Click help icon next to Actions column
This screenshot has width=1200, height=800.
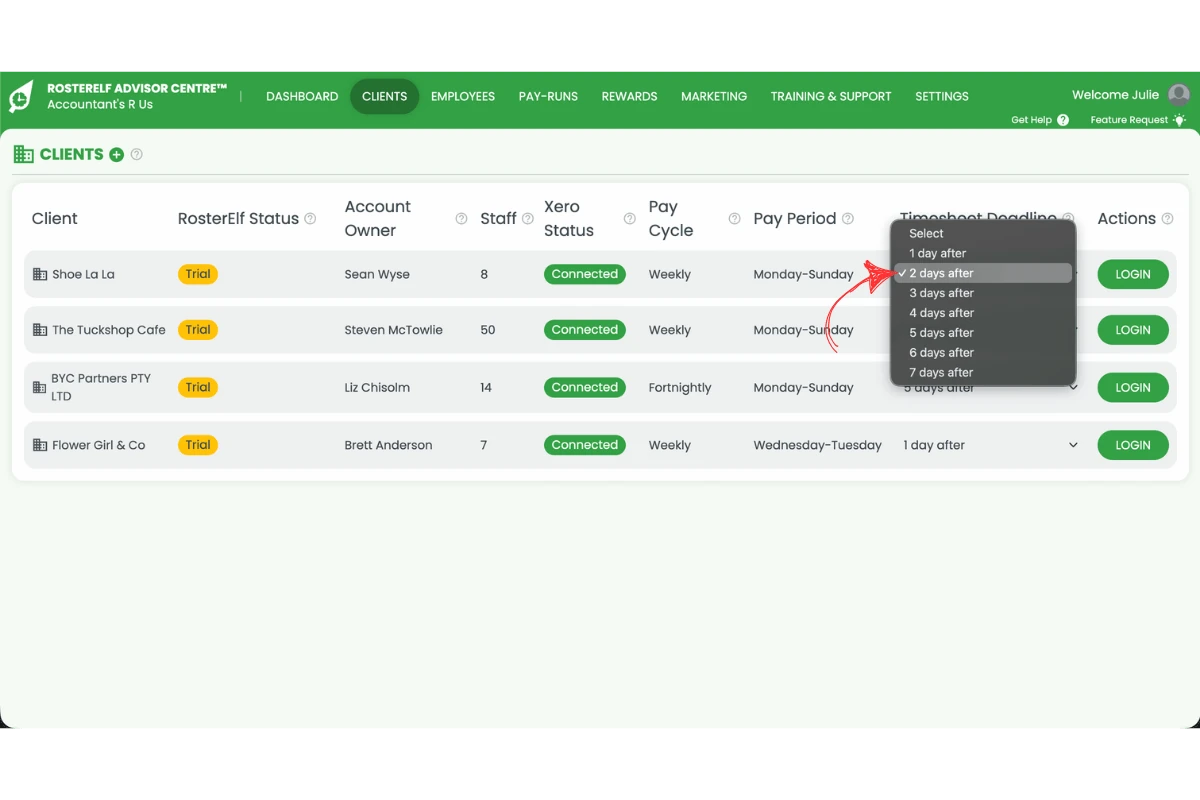1168,219
